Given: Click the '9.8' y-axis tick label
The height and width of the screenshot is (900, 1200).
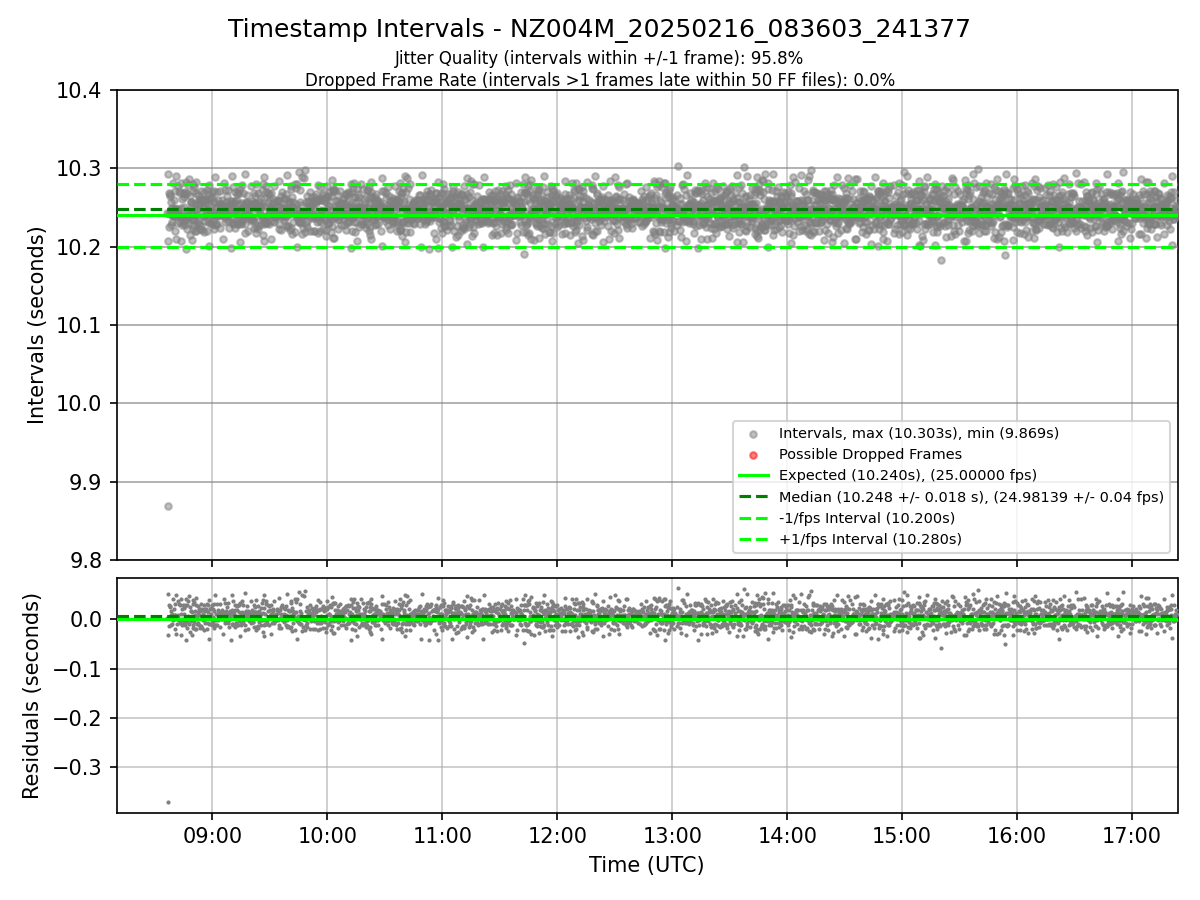Looking at the screenshot, I should coord(88,560).
